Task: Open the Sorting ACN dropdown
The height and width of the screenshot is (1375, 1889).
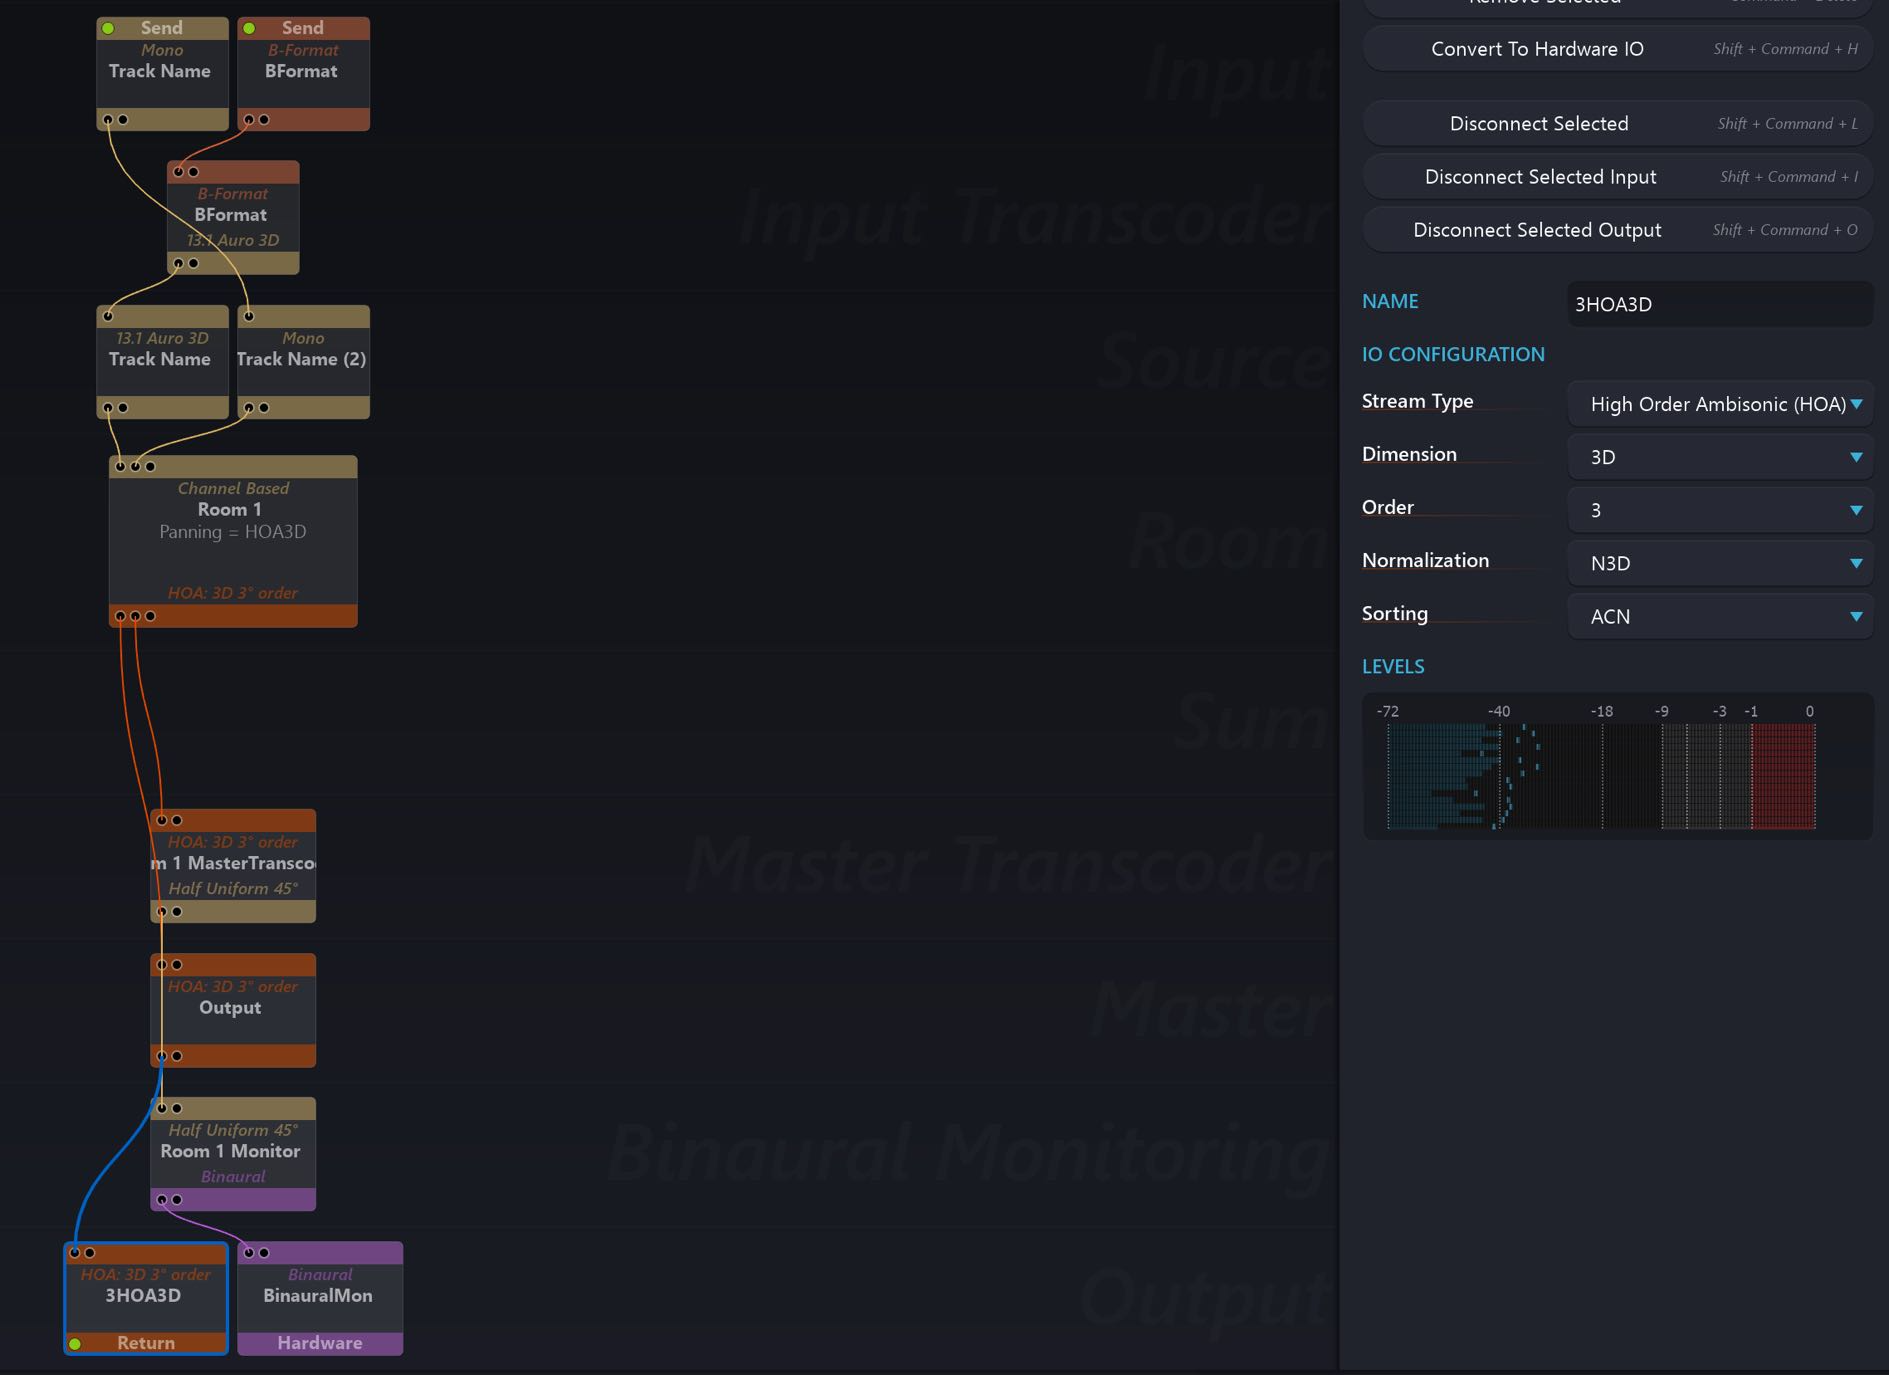Action: coord(1719,616)
